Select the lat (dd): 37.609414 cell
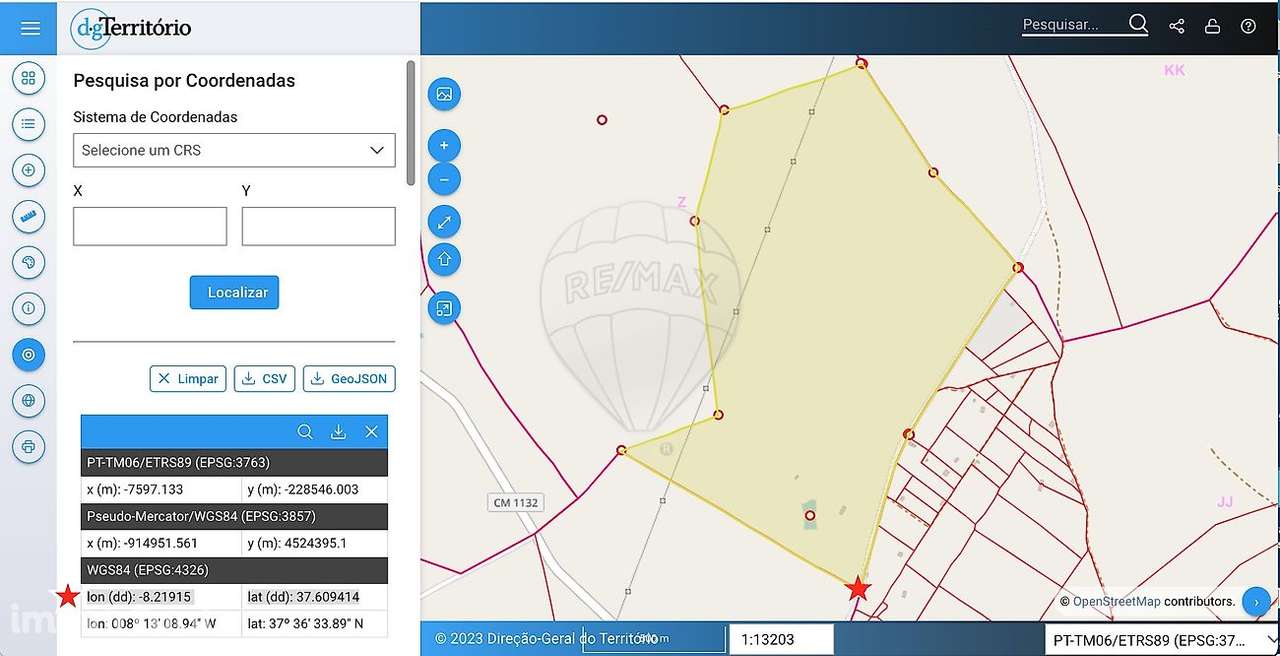 315,597
